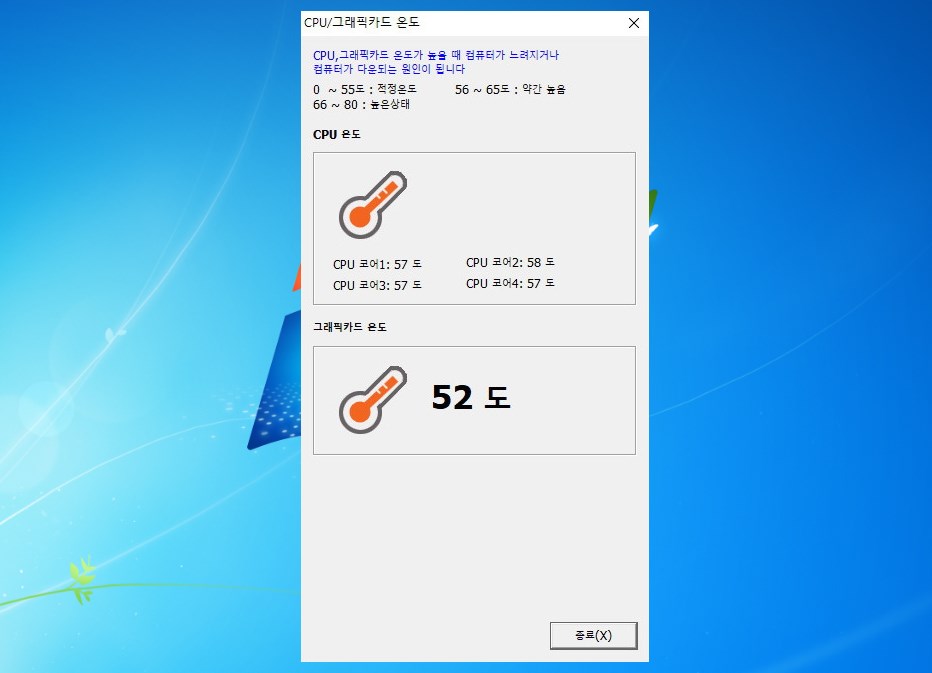Image resolution: width=932 pixels, height=673 pixels.
Task: Click the graphics card thermometer icon
Action: (373, 400)
